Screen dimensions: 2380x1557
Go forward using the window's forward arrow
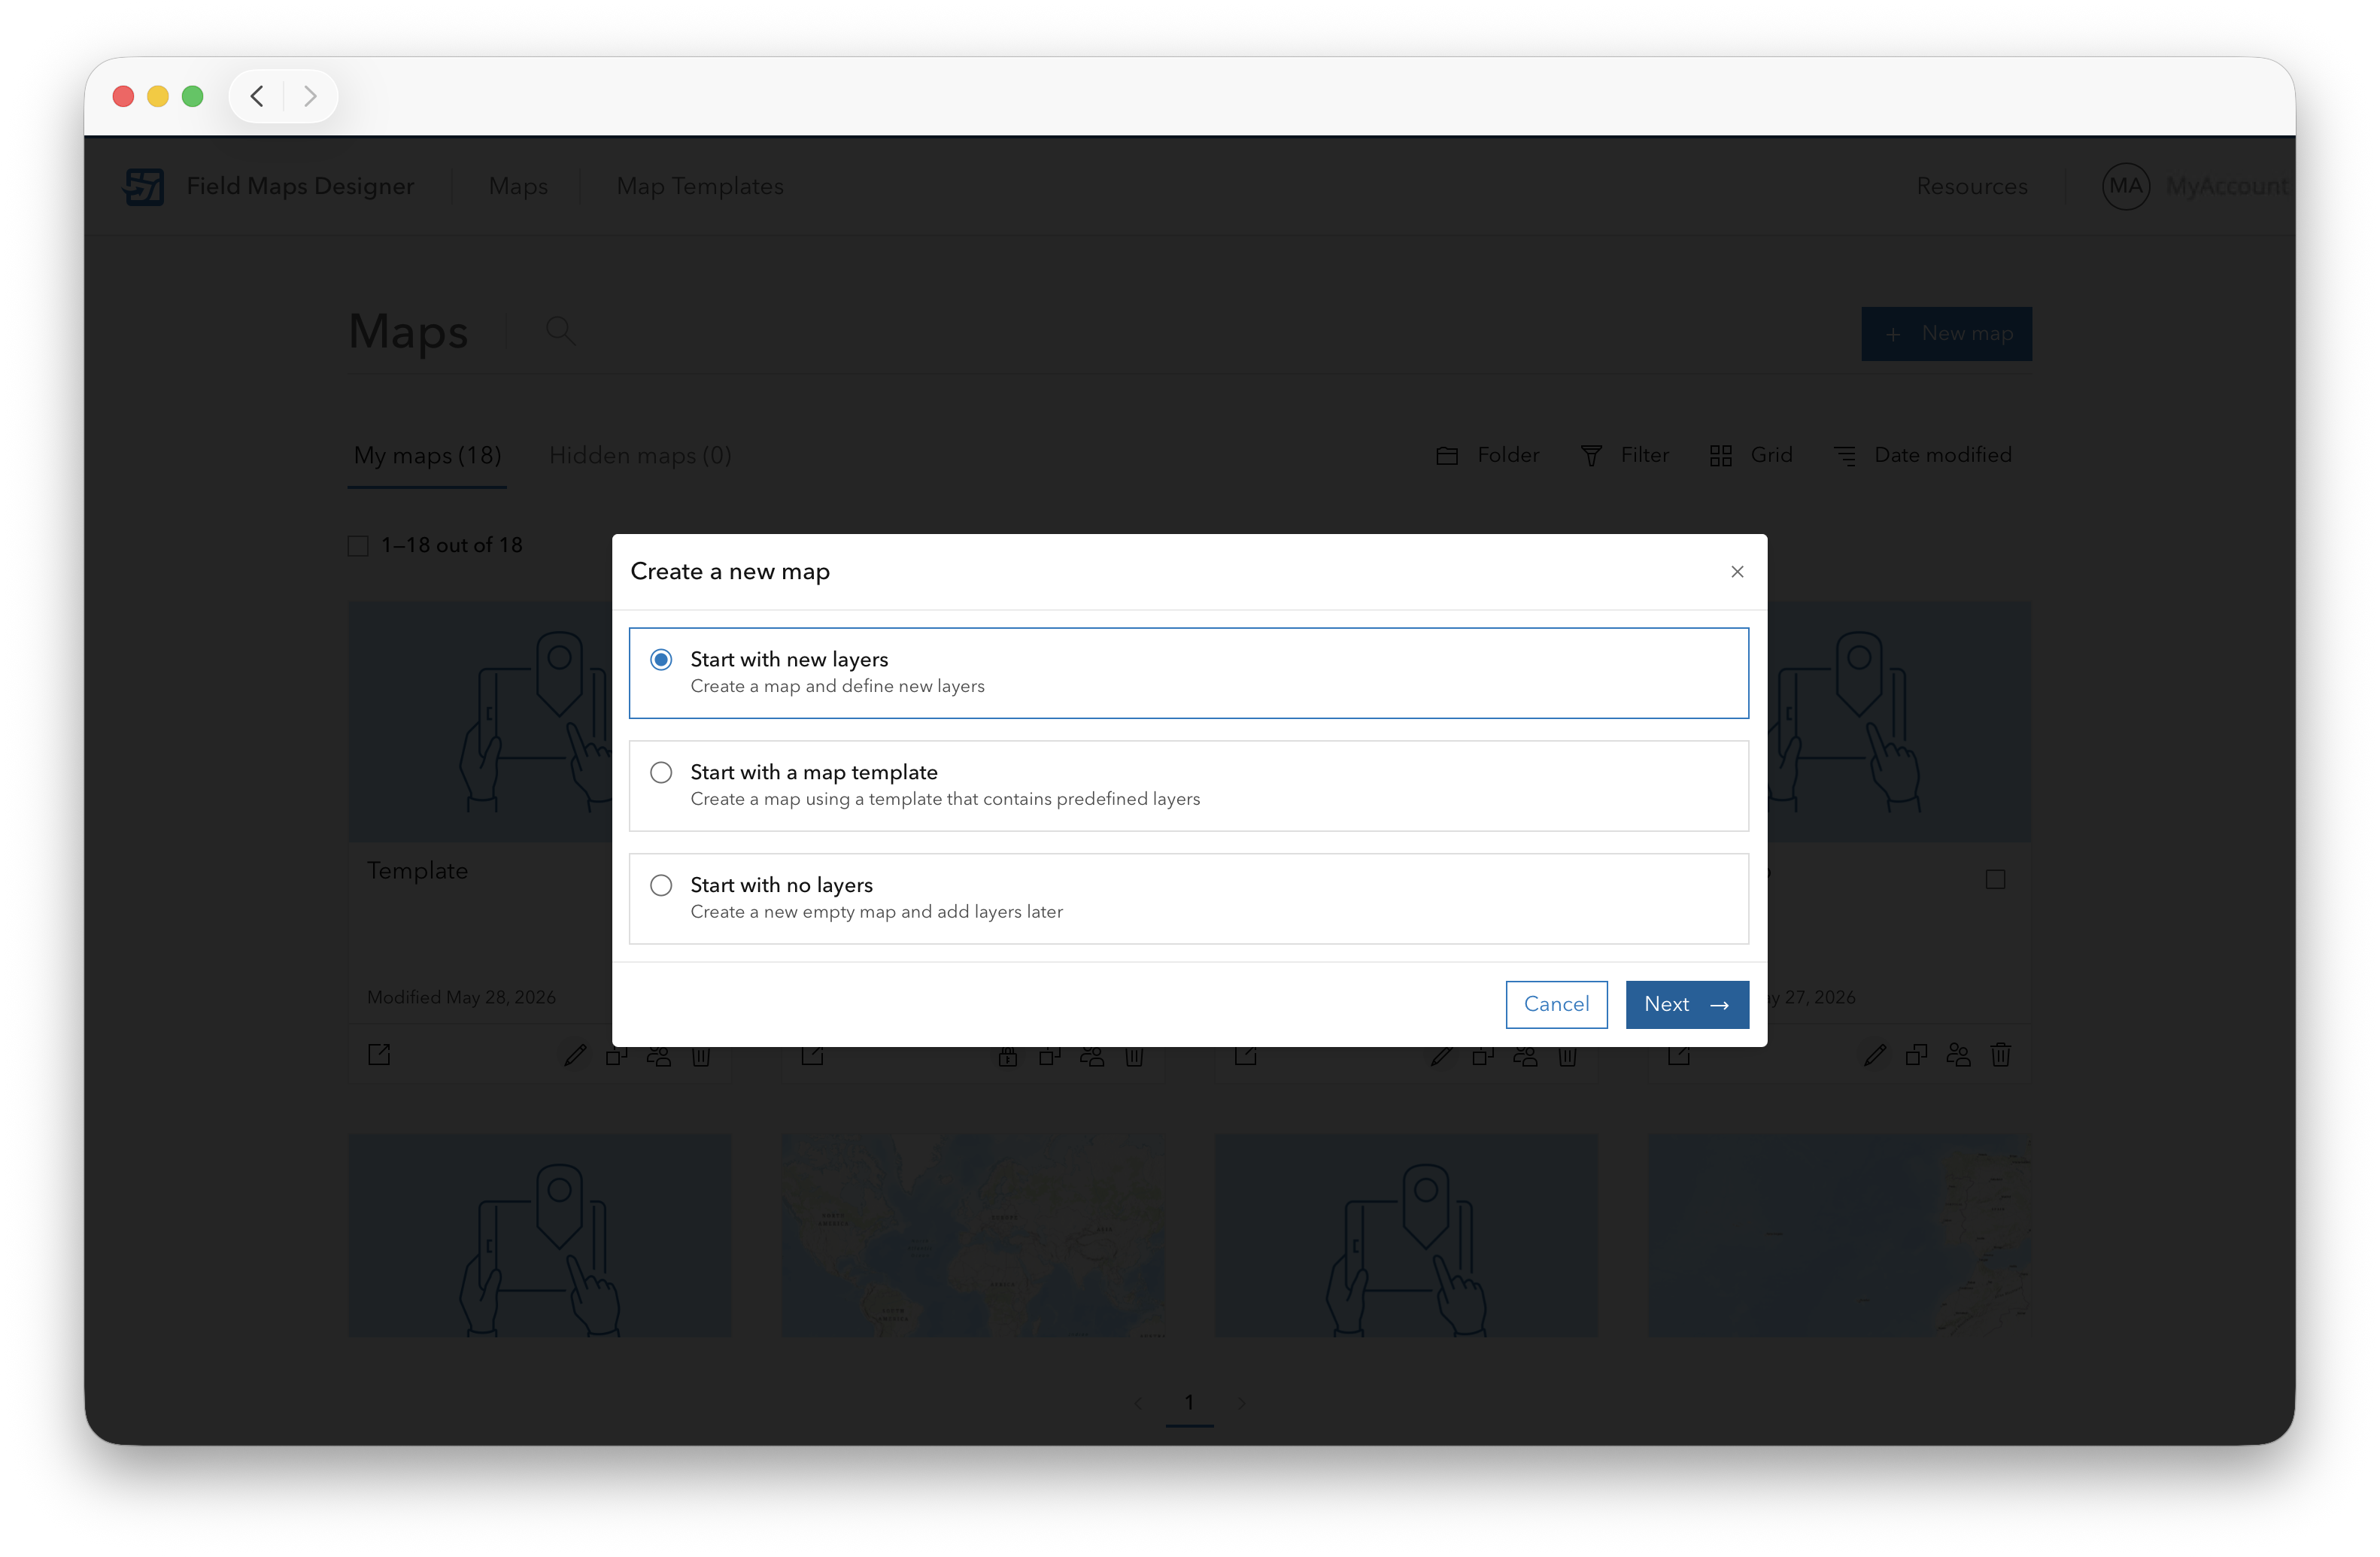click(310, 96)
